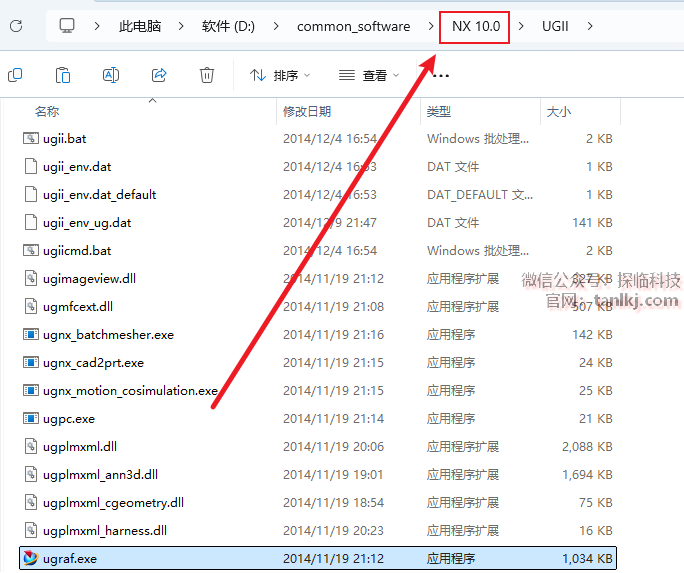Select the file name ugplmxml.dll
Viewport: 684px width, 573px height.
click(80, 447)
